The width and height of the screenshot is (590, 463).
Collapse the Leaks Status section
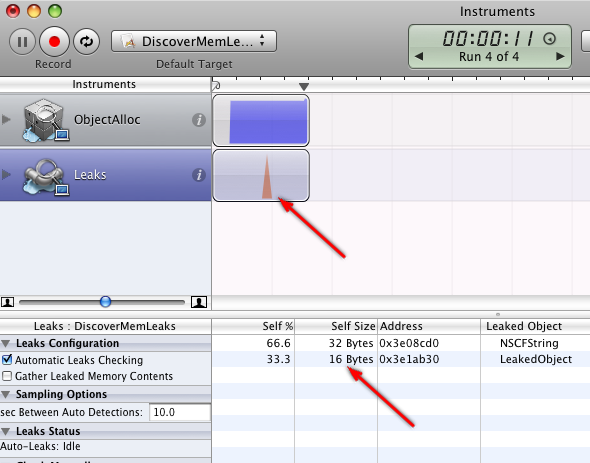coord(6,431)
